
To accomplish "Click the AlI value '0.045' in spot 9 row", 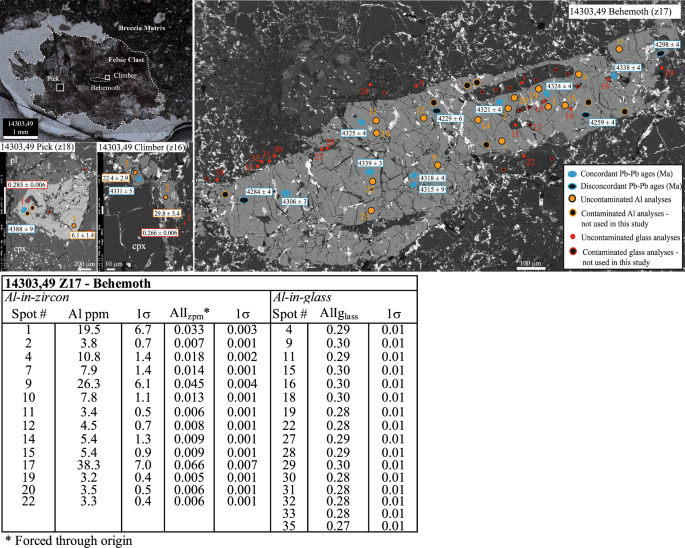I will coord(189,384).
